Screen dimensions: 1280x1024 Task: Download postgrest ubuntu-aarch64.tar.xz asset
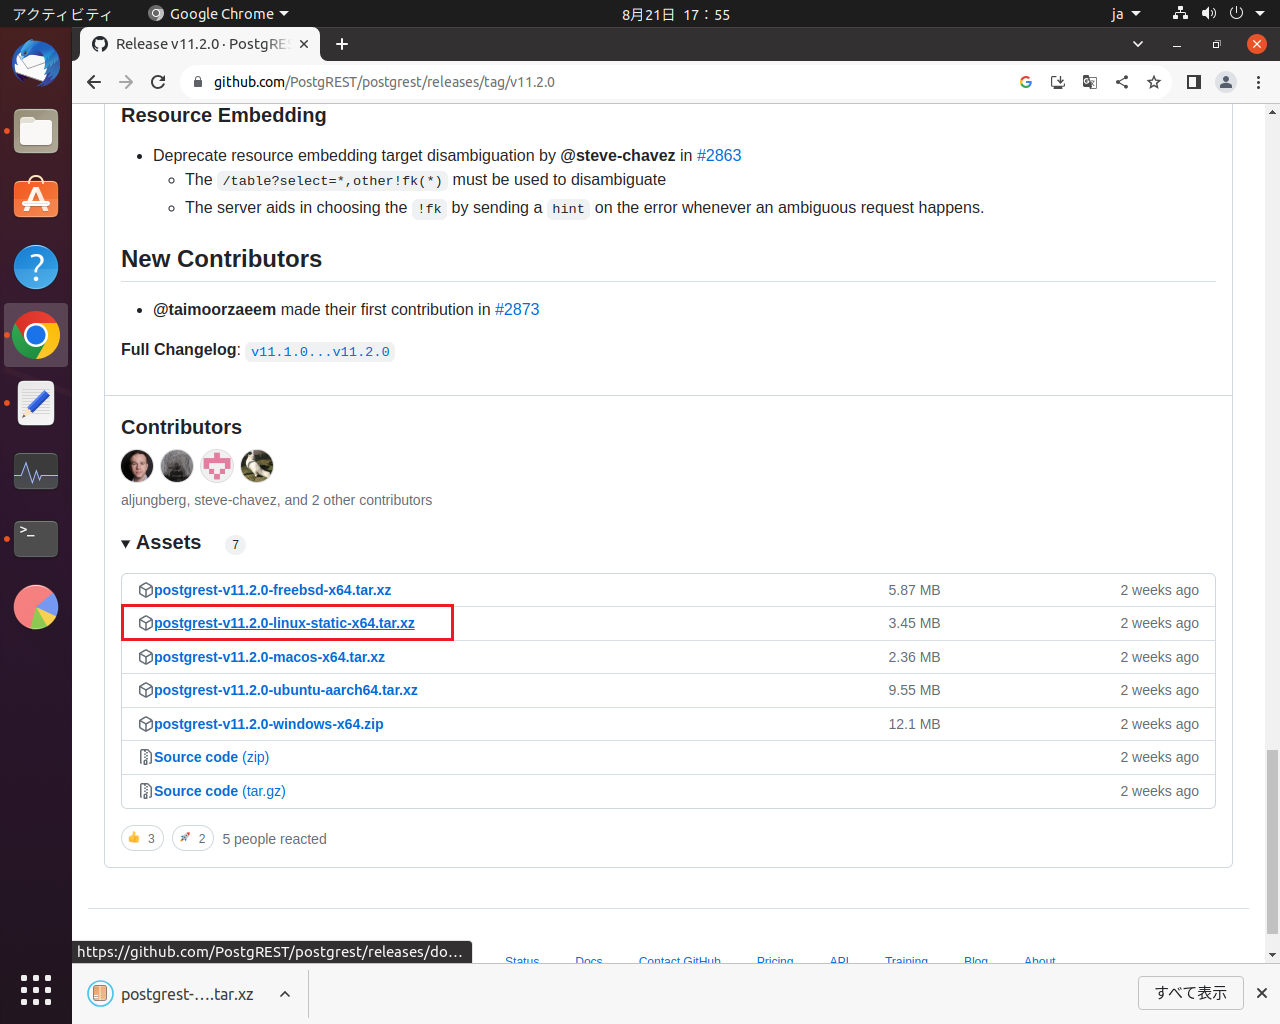pyautogui.click(x=286, y=690)
